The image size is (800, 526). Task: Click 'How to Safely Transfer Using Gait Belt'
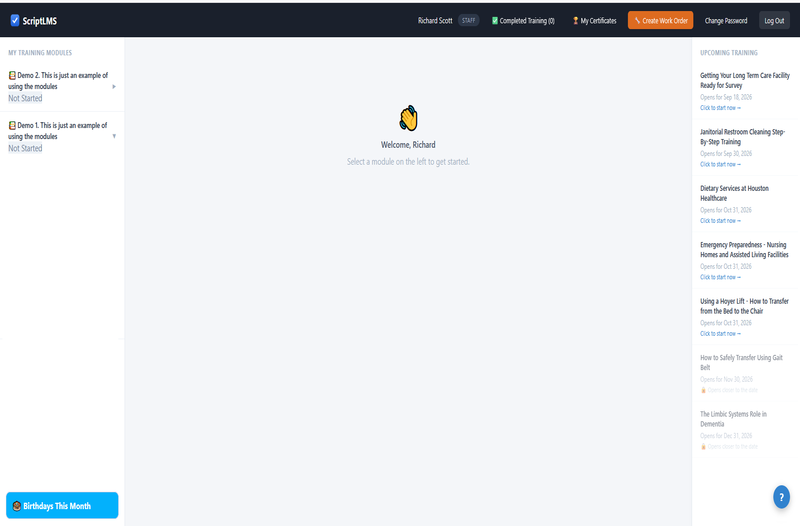click(741, 363)
